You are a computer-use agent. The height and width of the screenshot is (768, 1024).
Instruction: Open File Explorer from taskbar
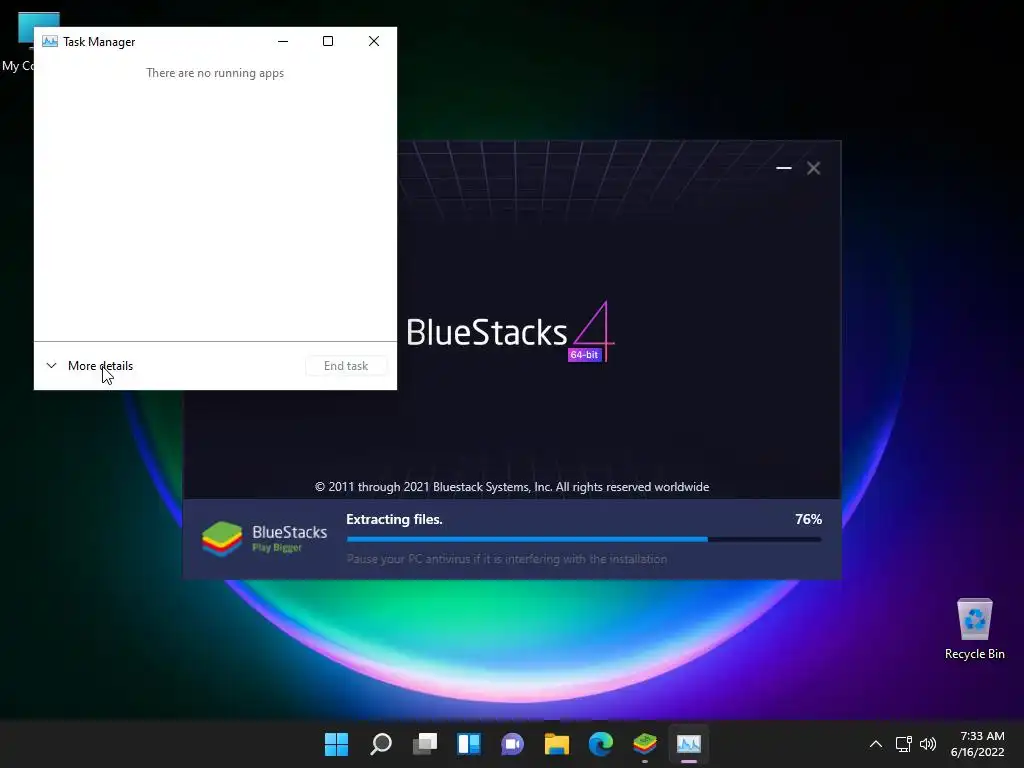(x=557, y=744)
